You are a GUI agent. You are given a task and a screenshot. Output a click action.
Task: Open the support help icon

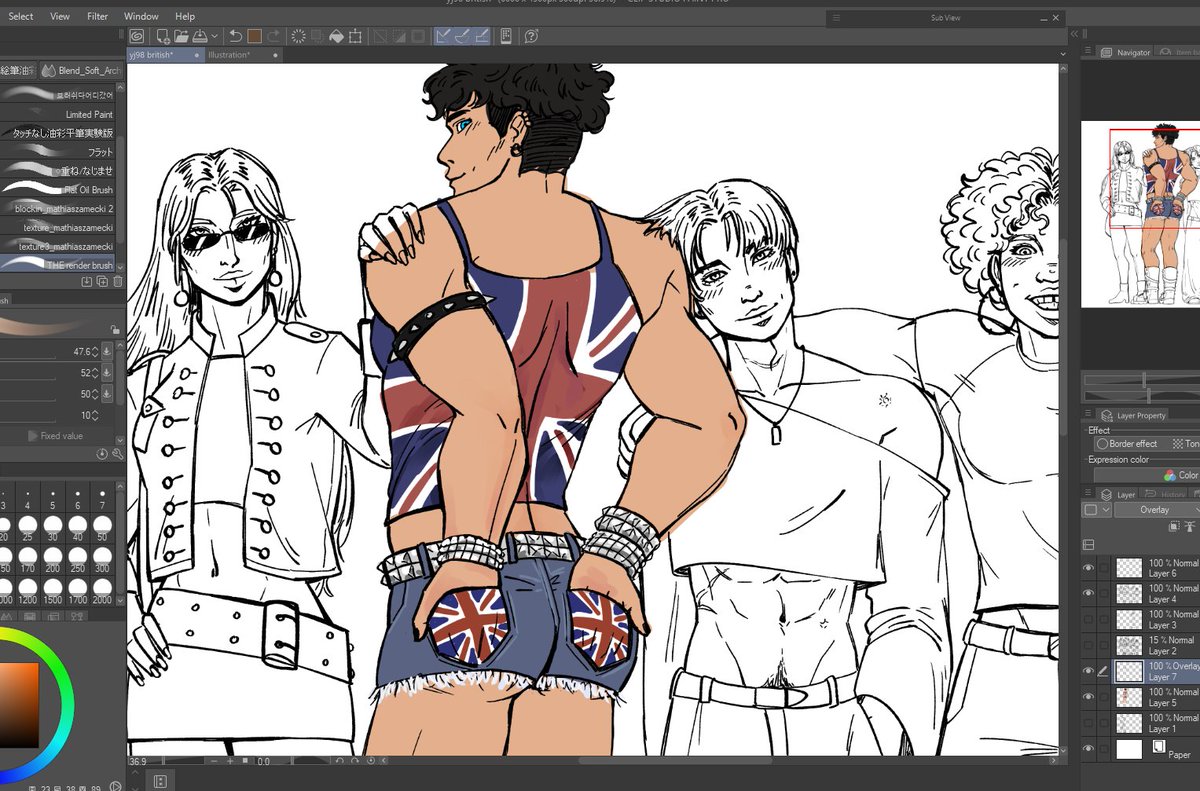coord(531,36)
